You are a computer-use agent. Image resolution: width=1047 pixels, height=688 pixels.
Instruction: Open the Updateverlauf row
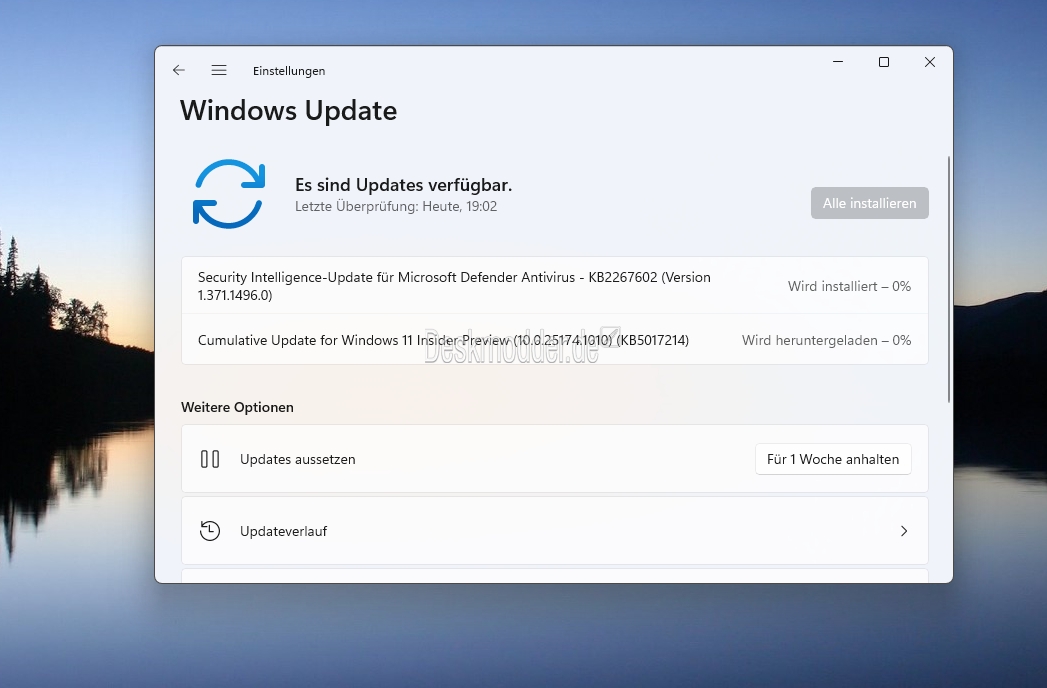[554, 531]
